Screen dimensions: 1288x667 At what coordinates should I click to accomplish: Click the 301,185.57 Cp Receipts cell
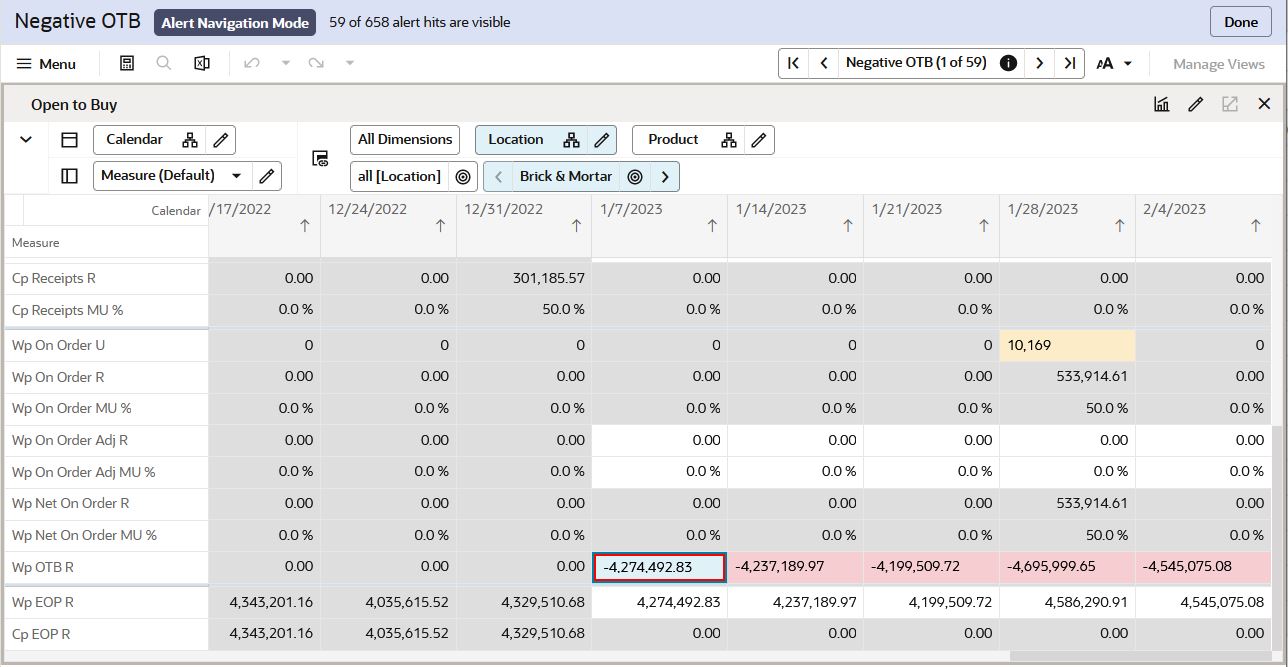tap(524, 278)
